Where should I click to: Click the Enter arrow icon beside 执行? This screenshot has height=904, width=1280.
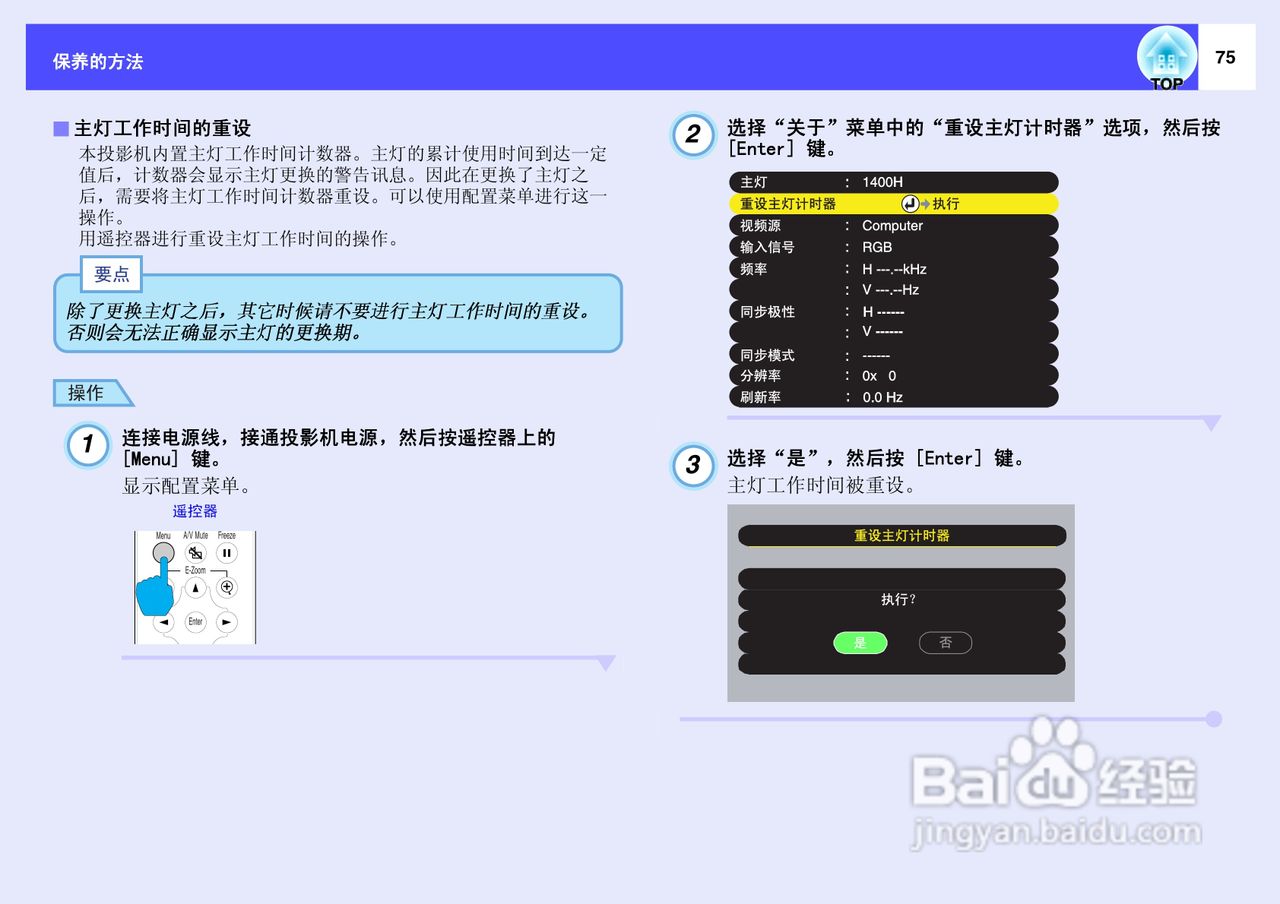click(x=909, y=204)
